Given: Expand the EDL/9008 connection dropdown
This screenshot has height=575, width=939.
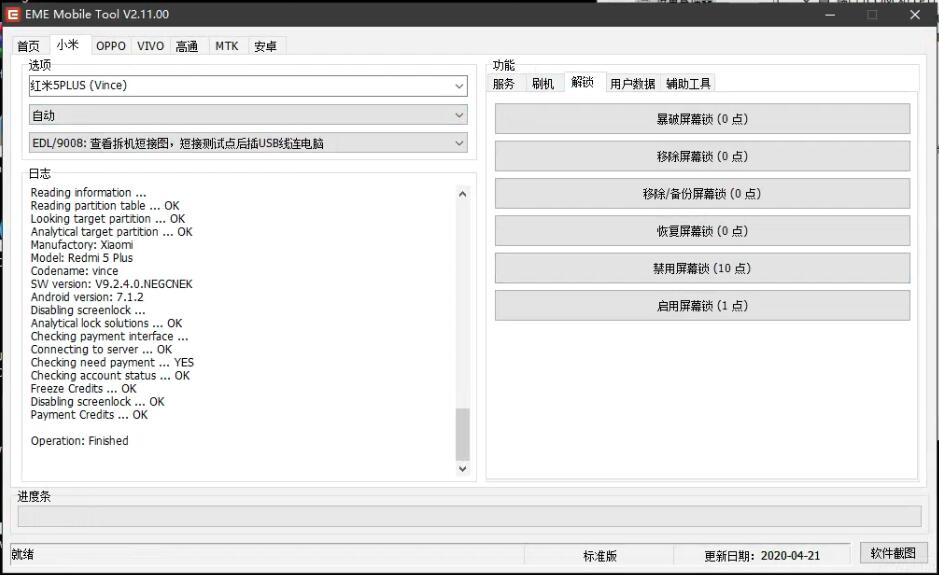Looking at the screenshot, I should (248, 143).
